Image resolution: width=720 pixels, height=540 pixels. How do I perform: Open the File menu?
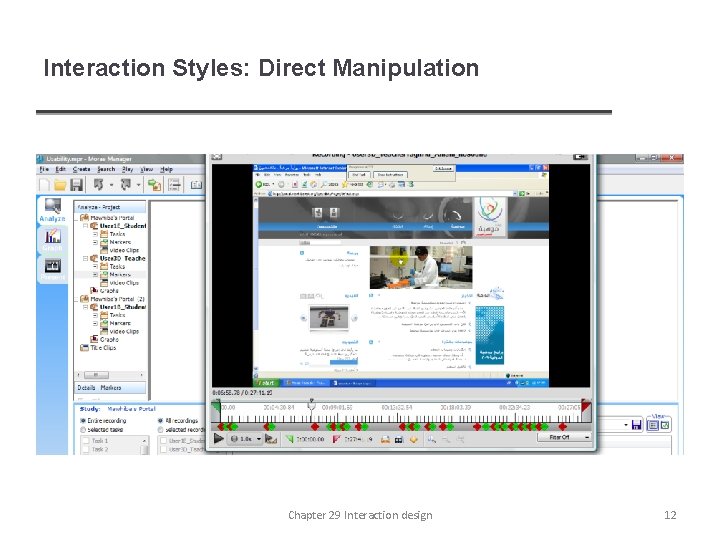[x=44, y=169]
